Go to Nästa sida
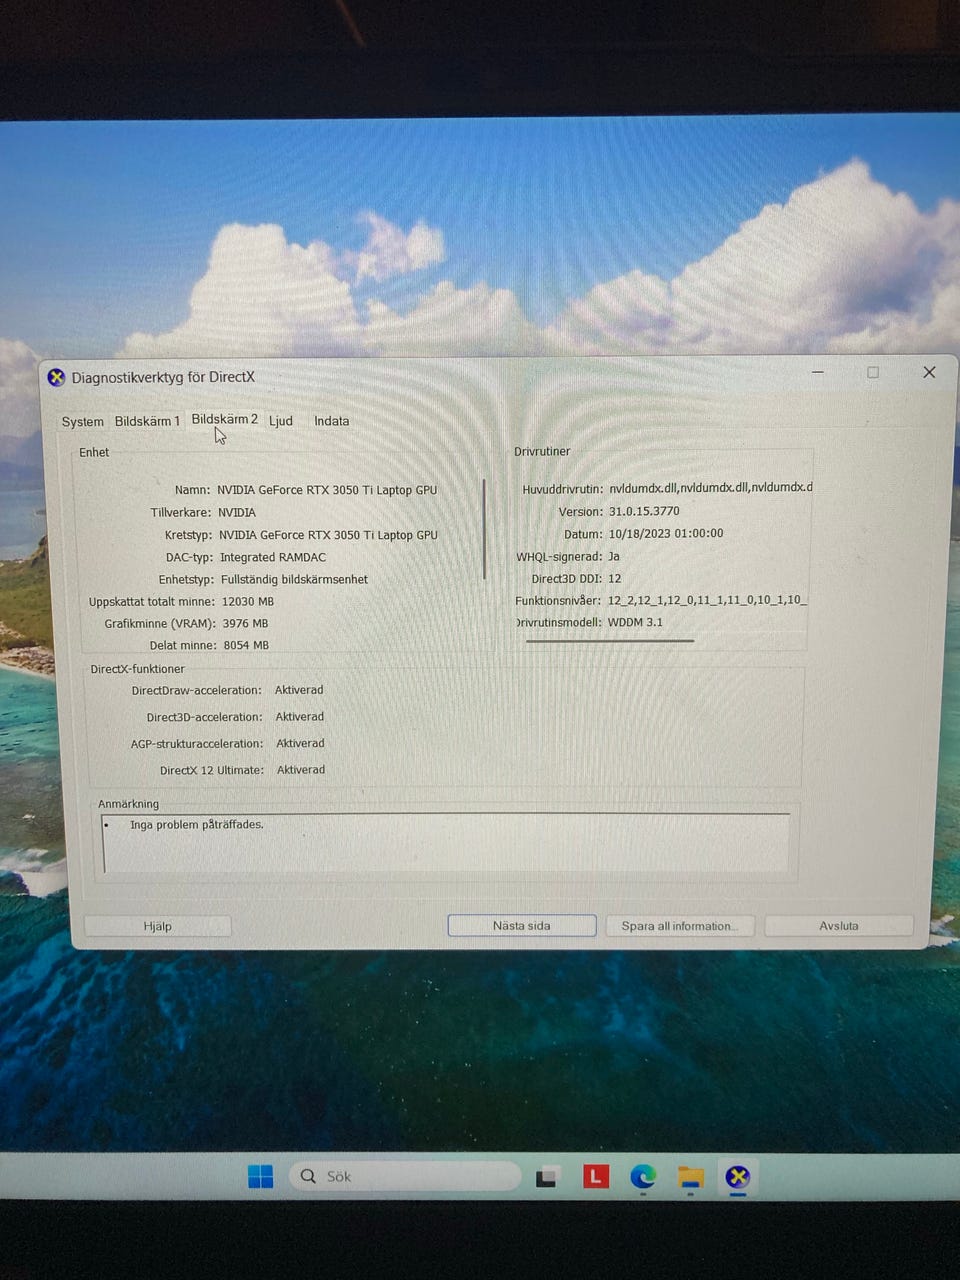 tap(521, 926)
